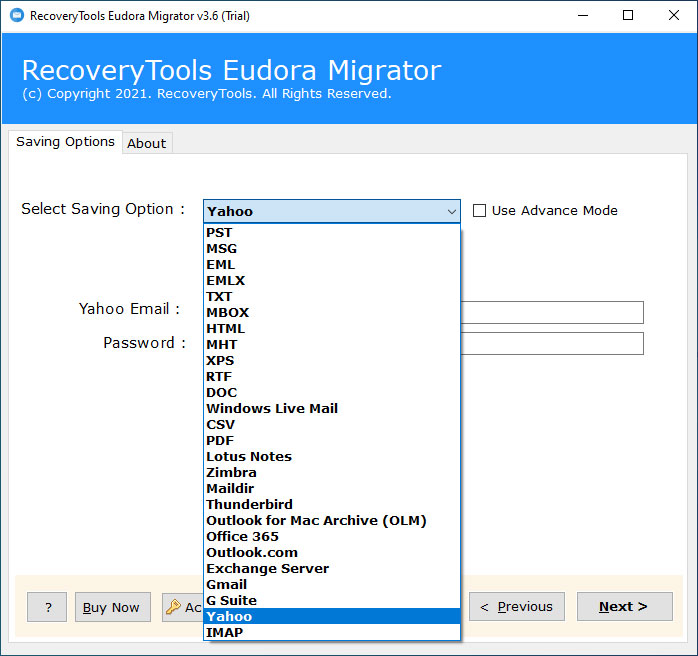Choose G Suite as the saving option
This screenshot has height=656, width=698.
tap(332, 601)
